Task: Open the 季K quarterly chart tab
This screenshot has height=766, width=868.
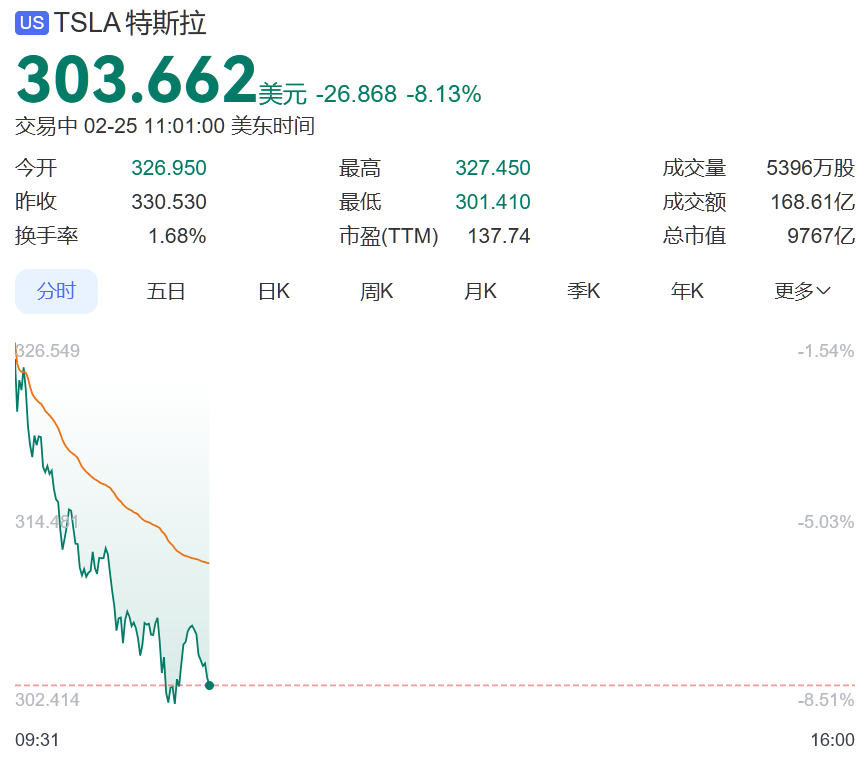Action: point(583,291)
